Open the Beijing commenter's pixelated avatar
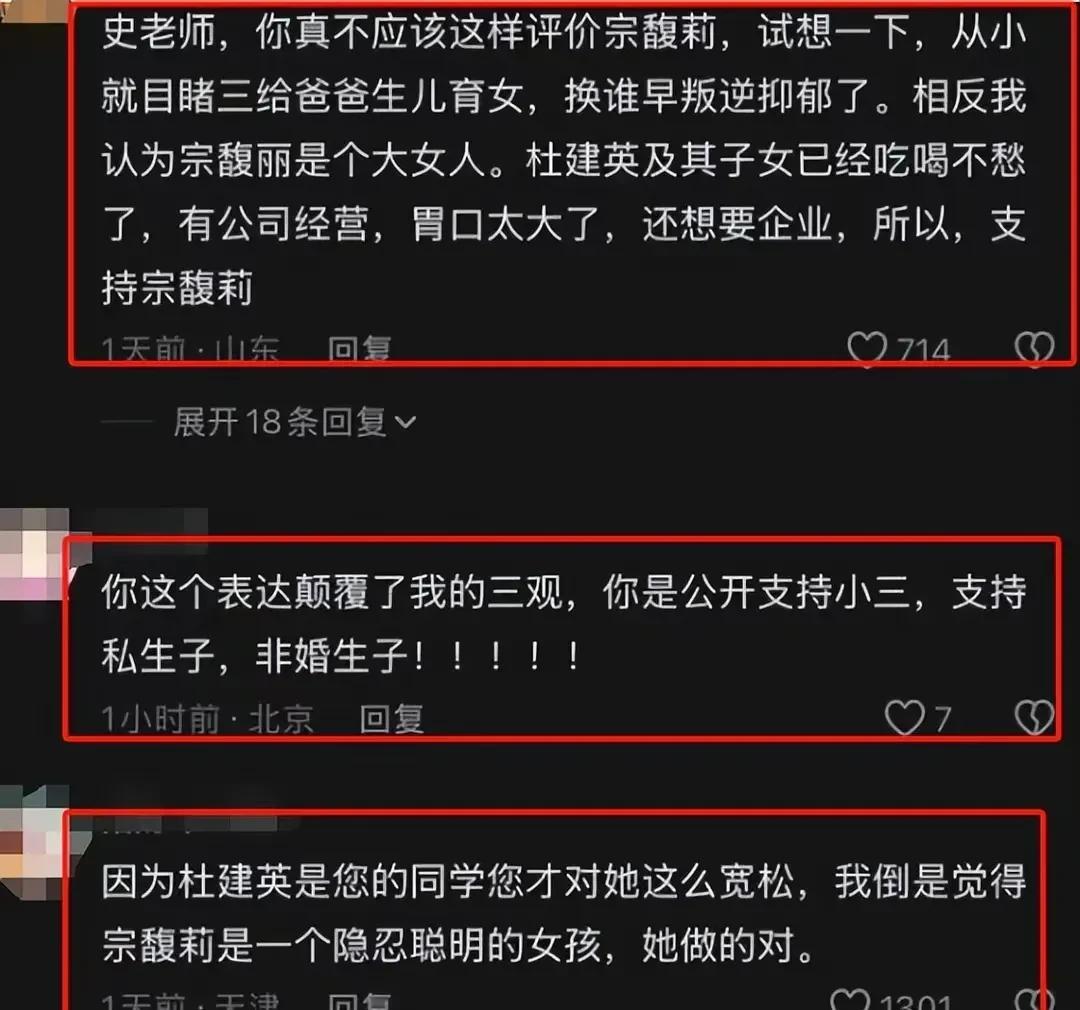 click(36, 553)
